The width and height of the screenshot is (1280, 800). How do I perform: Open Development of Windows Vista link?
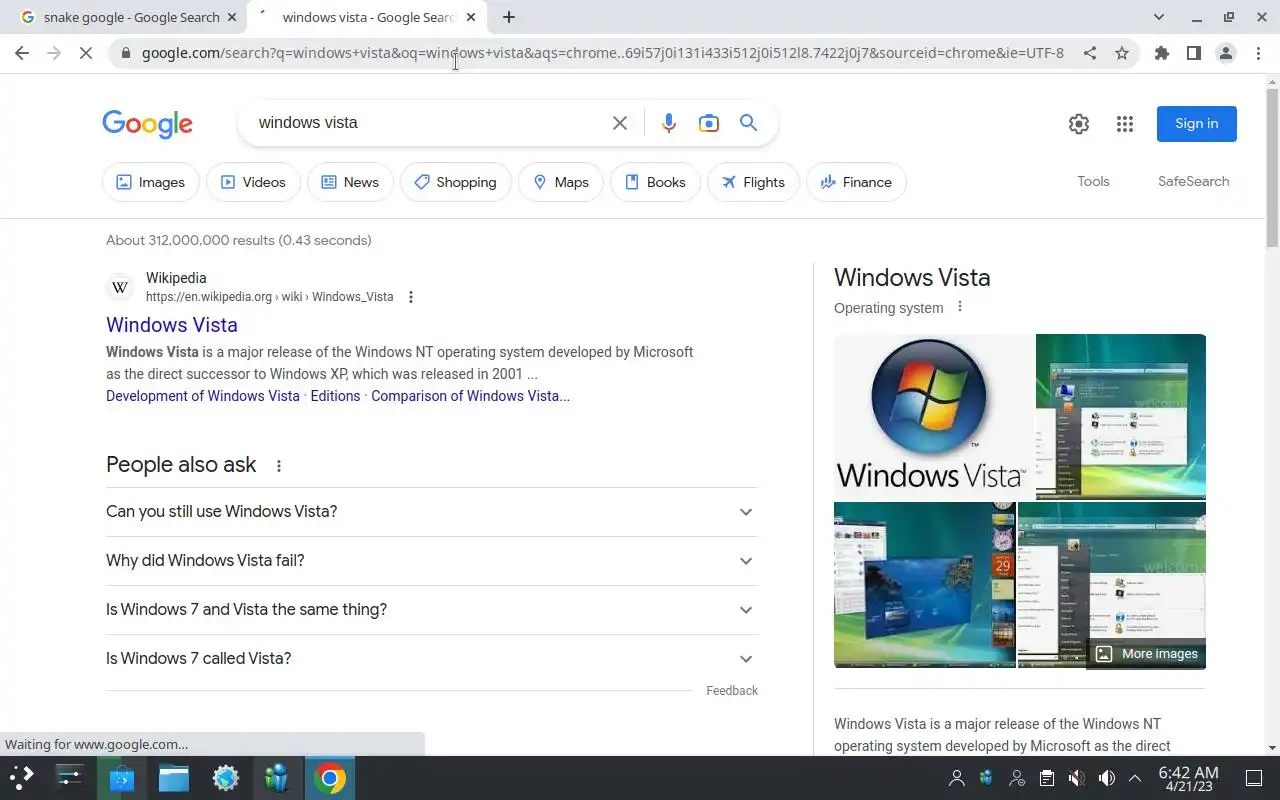(203, 396)
